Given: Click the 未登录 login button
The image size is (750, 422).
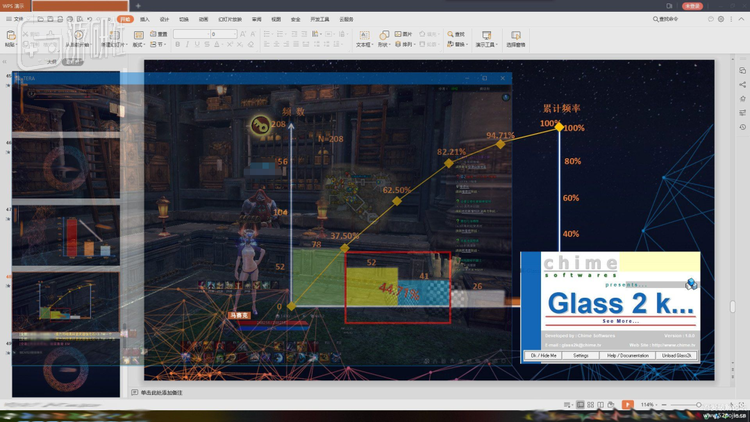Looking at the screenshot, I should (x=693, y=5).
